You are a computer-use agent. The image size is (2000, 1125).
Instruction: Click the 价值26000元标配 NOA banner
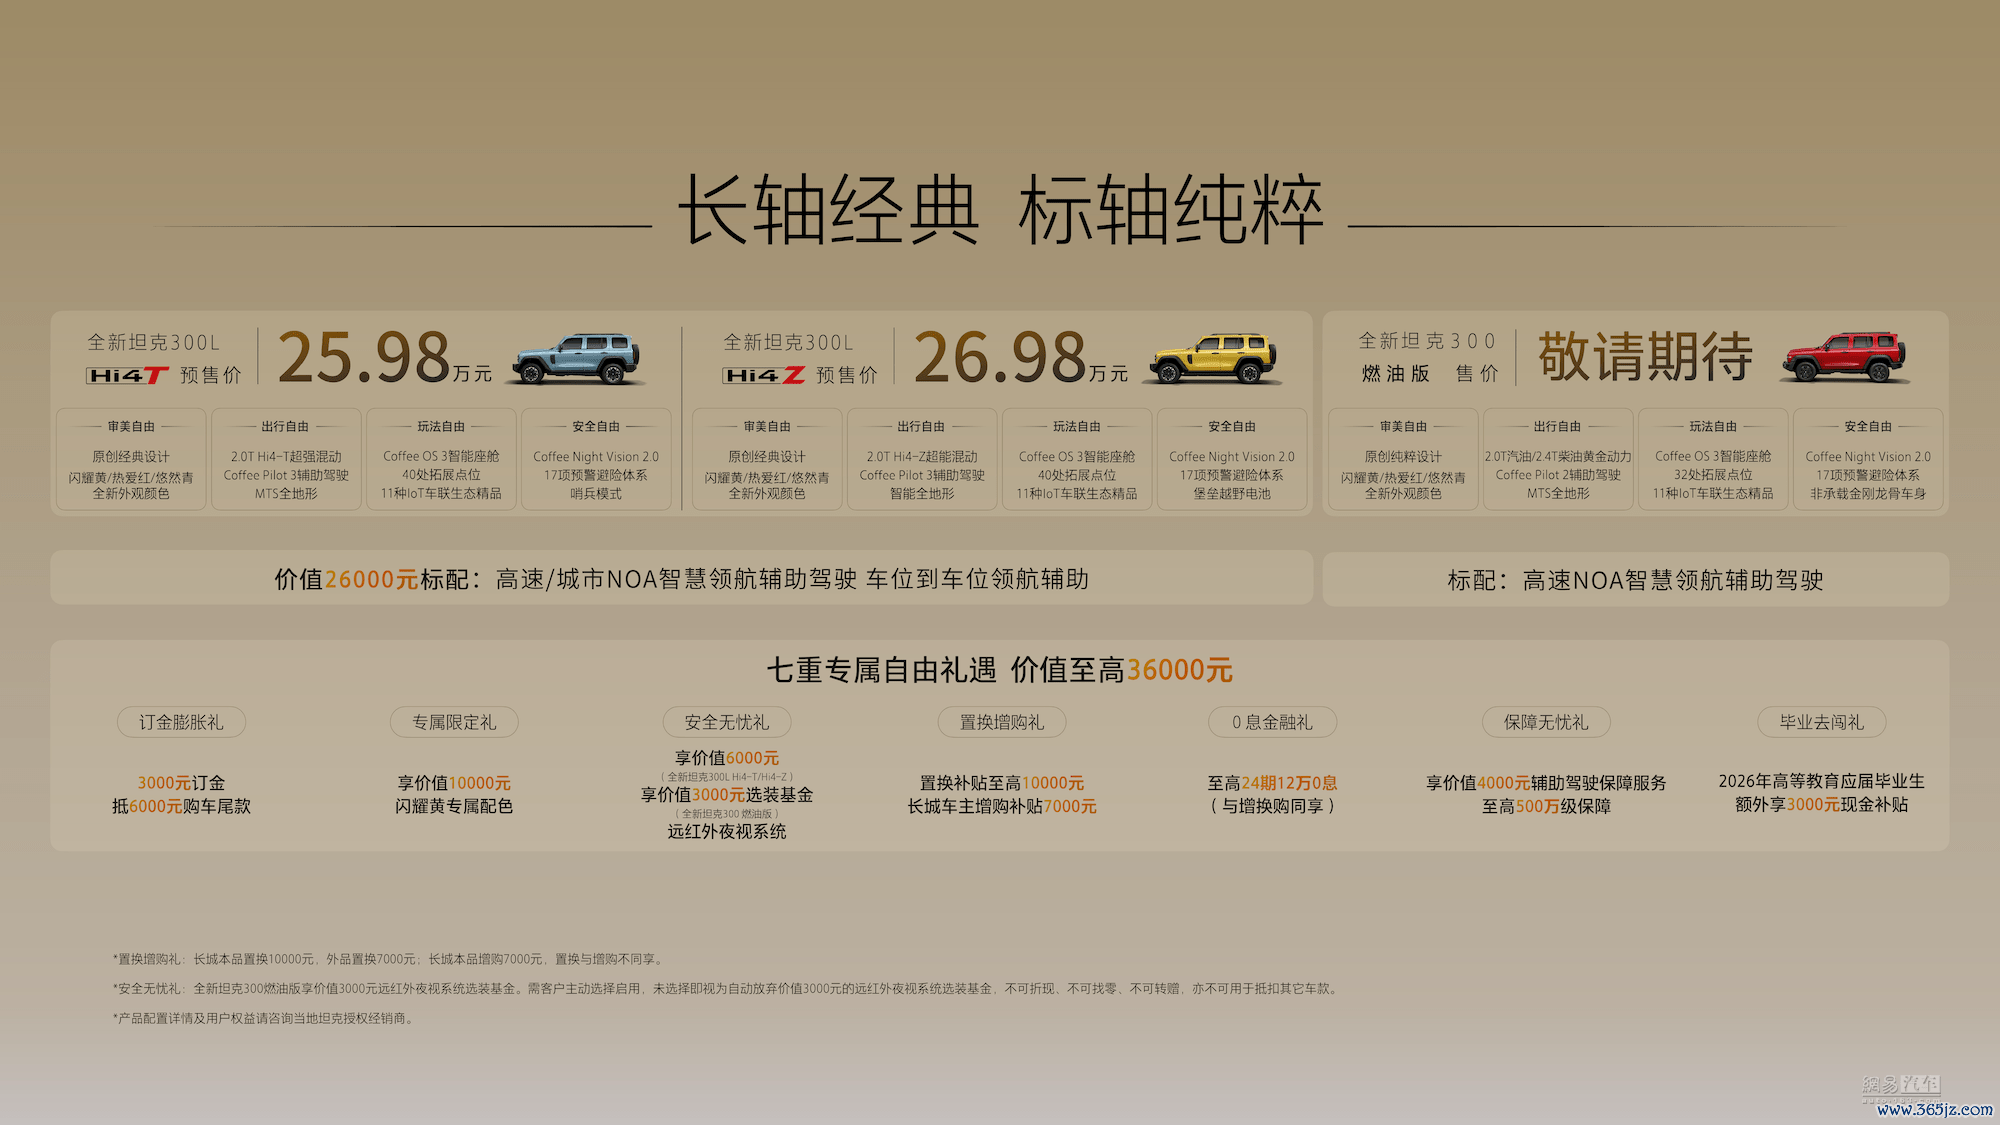(682, 579)
